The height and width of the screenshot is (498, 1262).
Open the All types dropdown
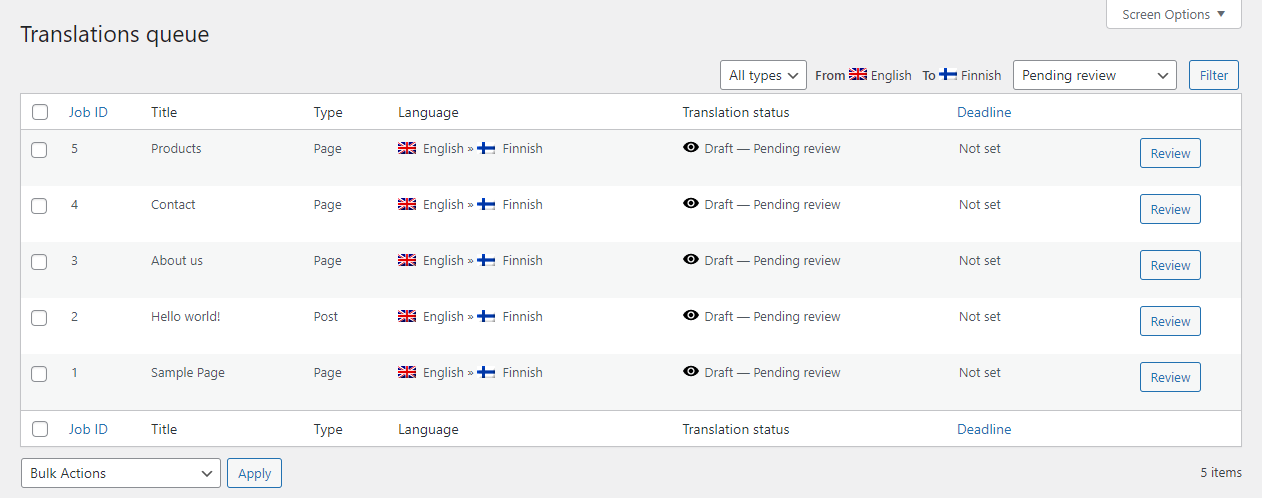[763, 75]
